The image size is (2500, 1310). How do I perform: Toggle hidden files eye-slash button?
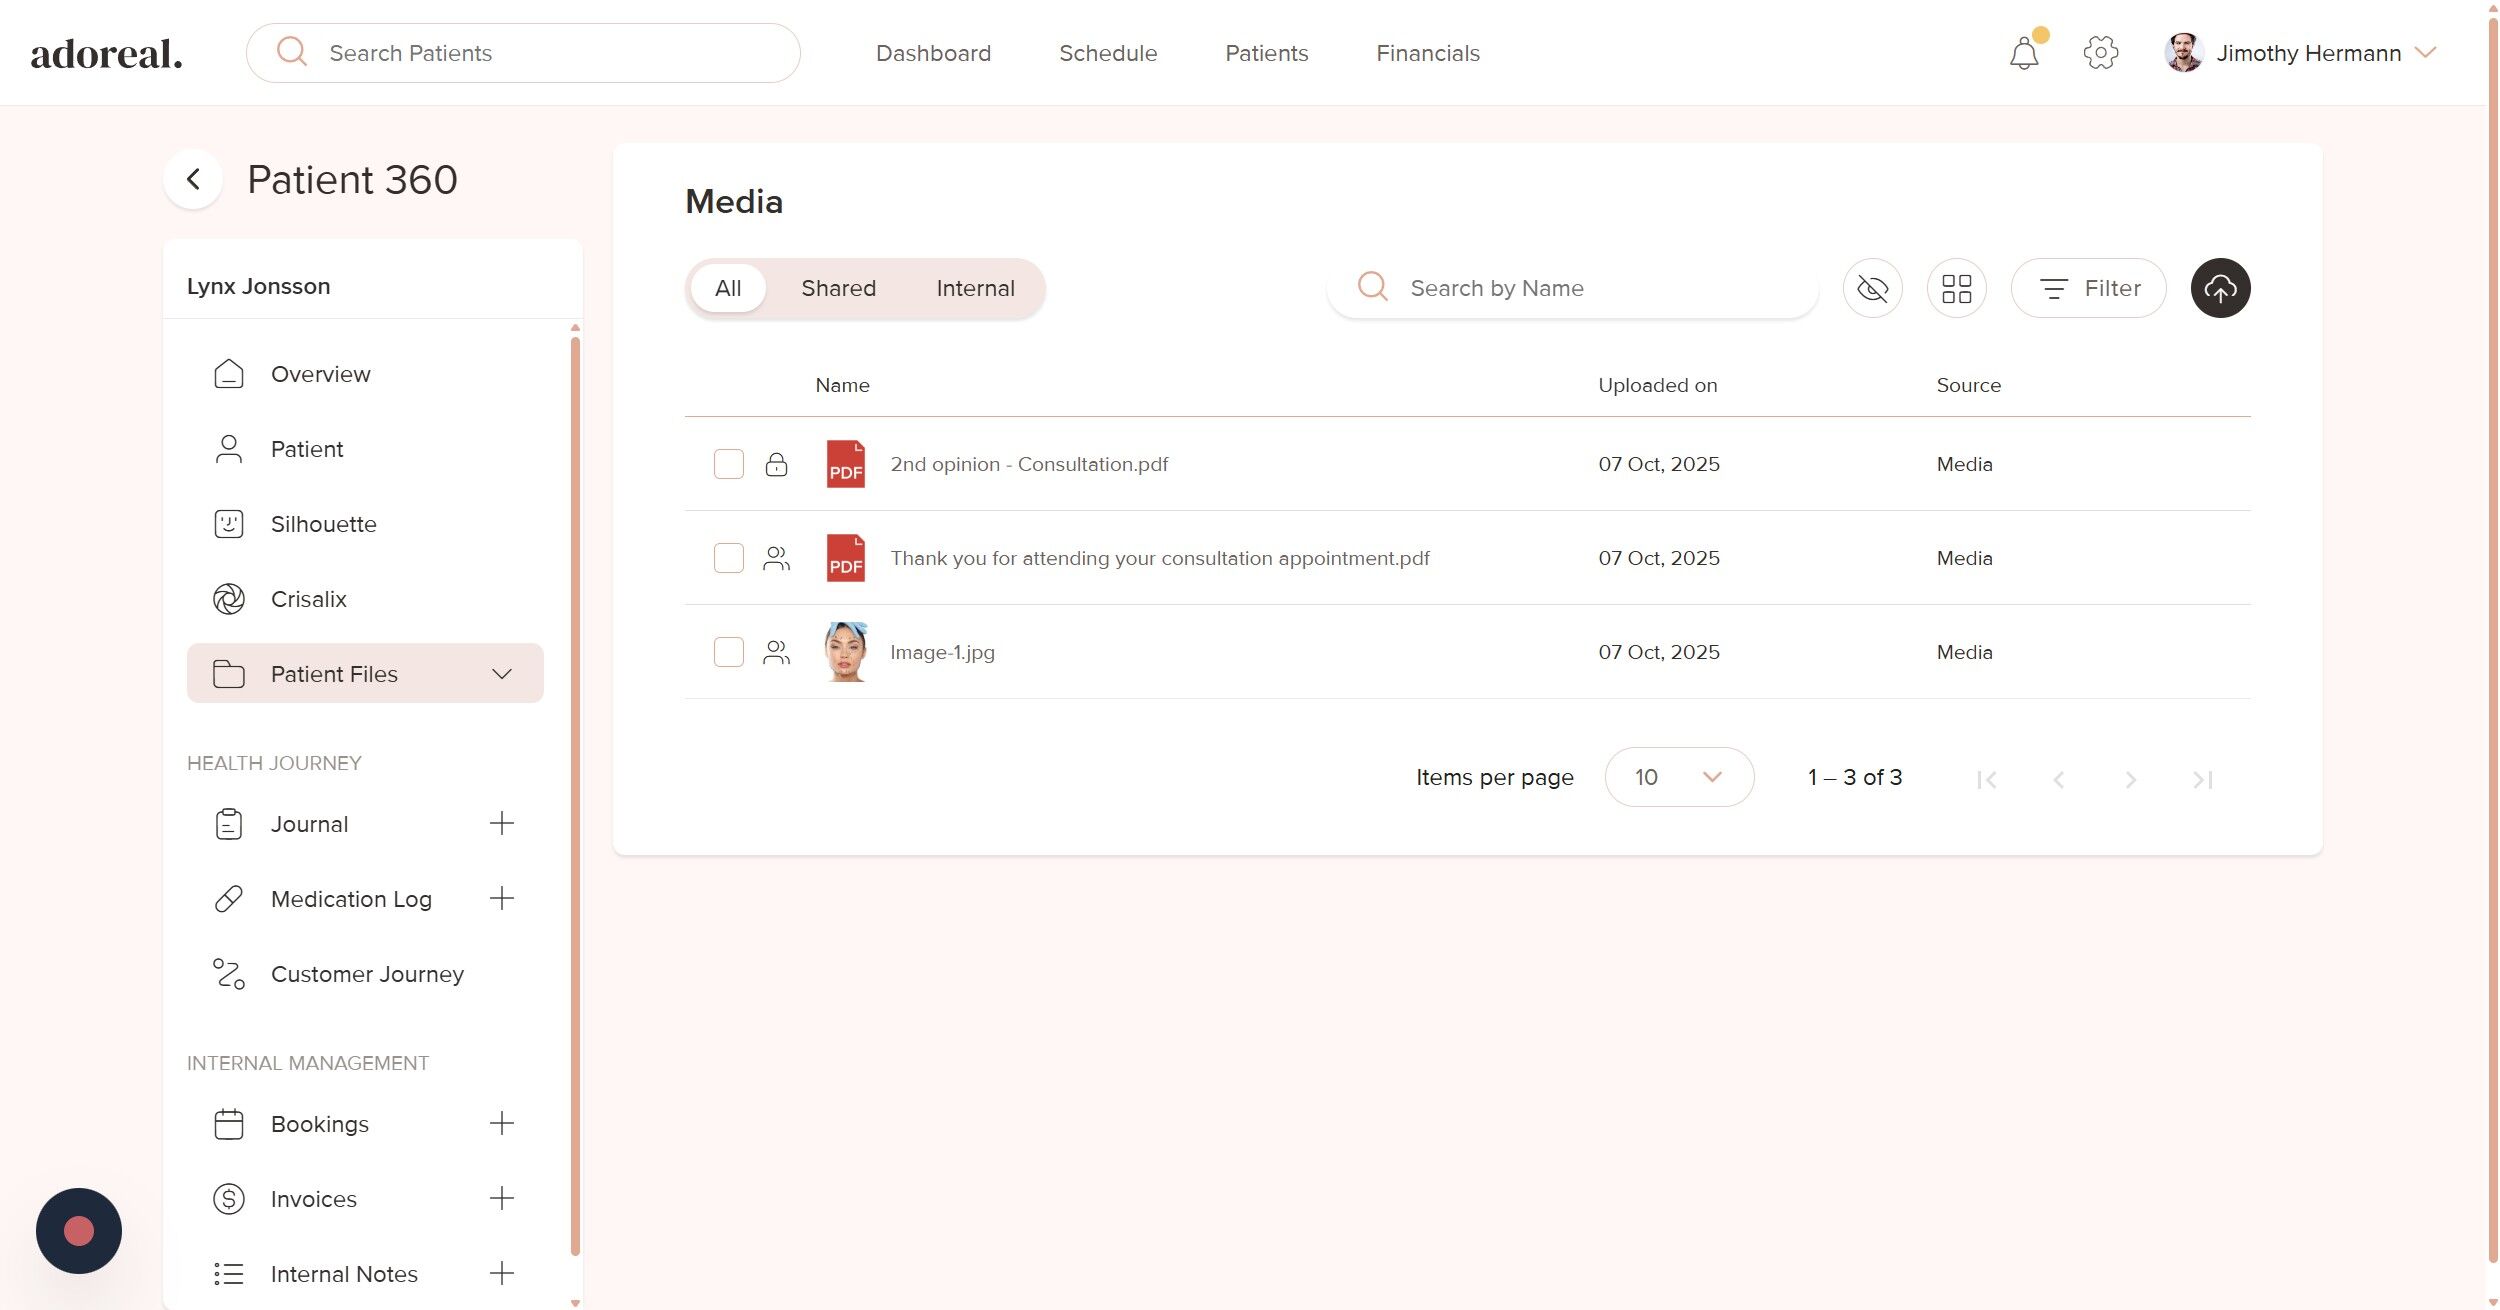(1871, 288)
